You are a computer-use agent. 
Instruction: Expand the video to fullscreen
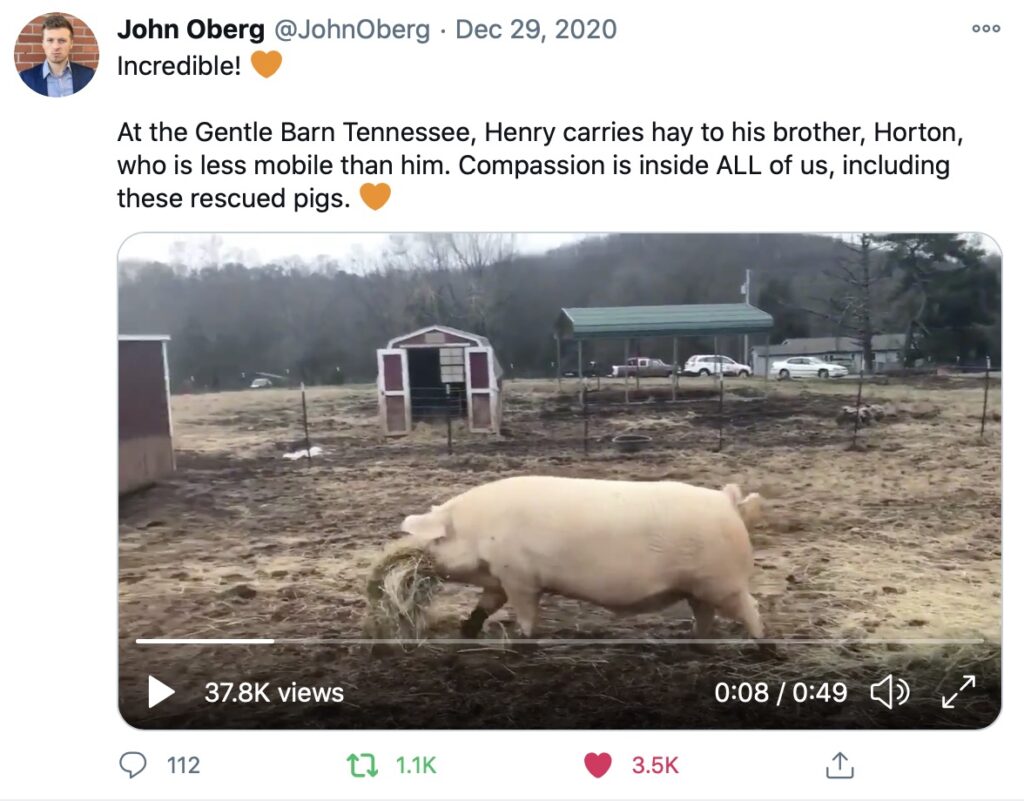(958, 692)
